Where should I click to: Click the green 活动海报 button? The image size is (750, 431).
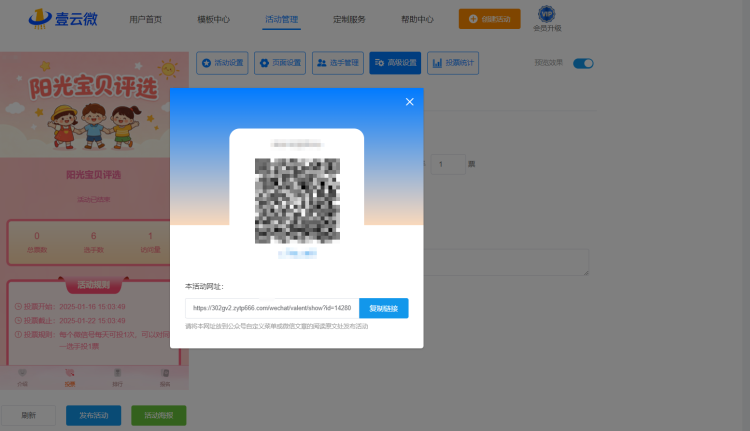(x=159, y=415)
